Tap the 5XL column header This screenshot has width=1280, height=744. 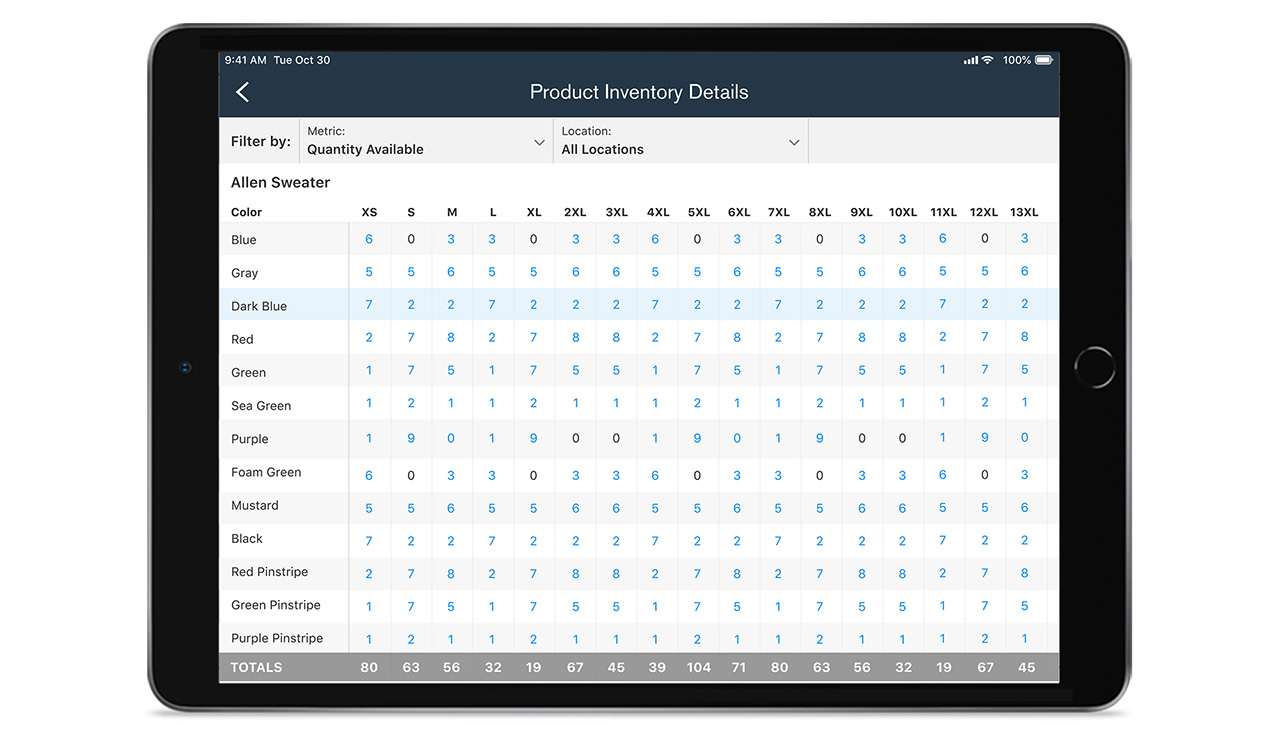[699, 212]
